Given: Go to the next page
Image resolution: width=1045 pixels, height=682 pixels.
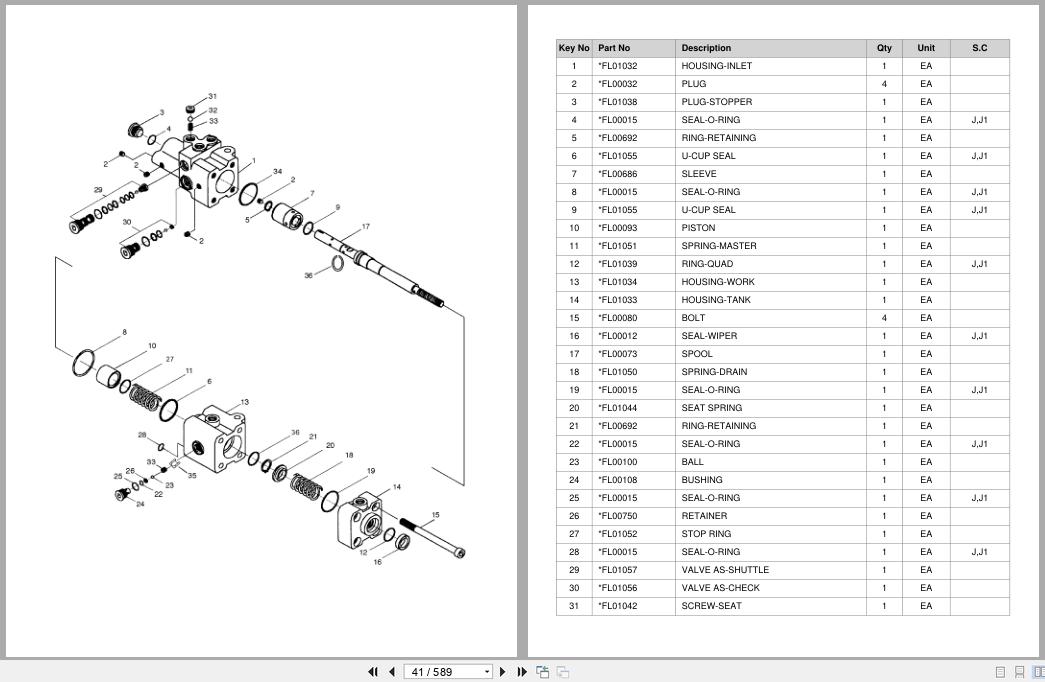Looking at the screenshot, I should tap(503, 672).
